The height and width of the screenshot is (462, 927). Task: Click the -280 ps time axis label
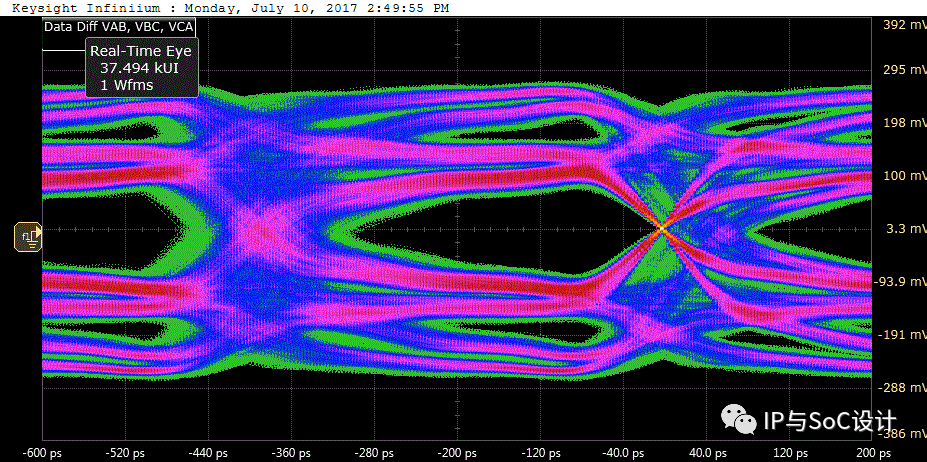(x=374, y=453)
